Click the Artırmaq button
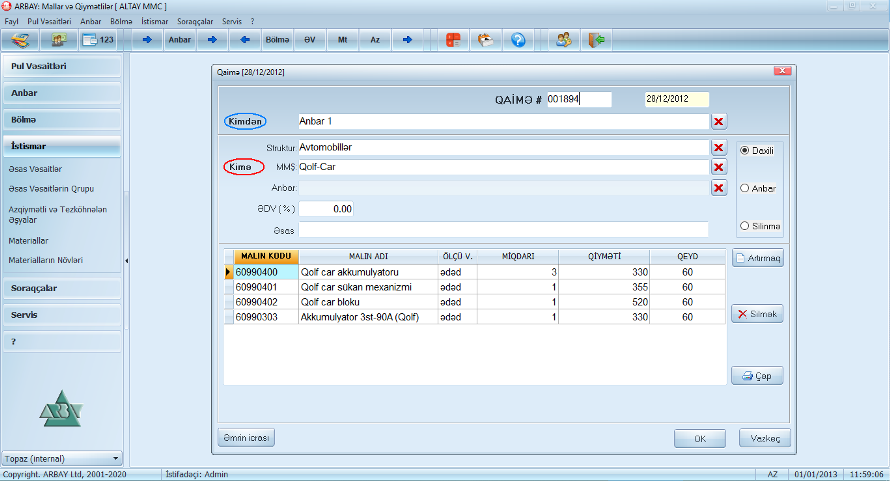This screenshot has width=890, height=481. [x=757, y=258]
